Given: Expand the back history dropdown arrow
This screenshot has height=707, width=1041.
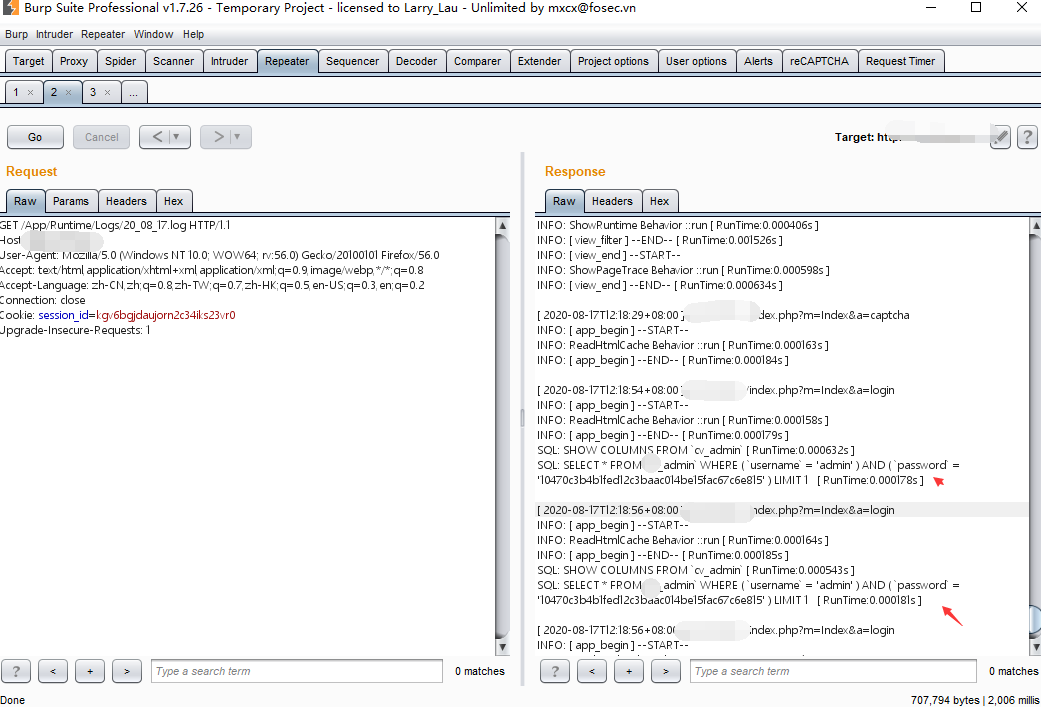Looking at the screenshot, I should coord(177,137).
